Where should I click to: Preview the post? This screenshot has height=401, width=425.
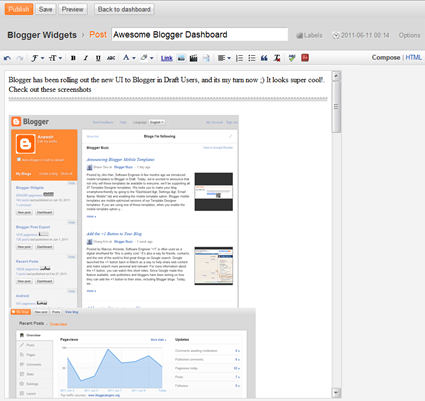click(x=73, y=9)
